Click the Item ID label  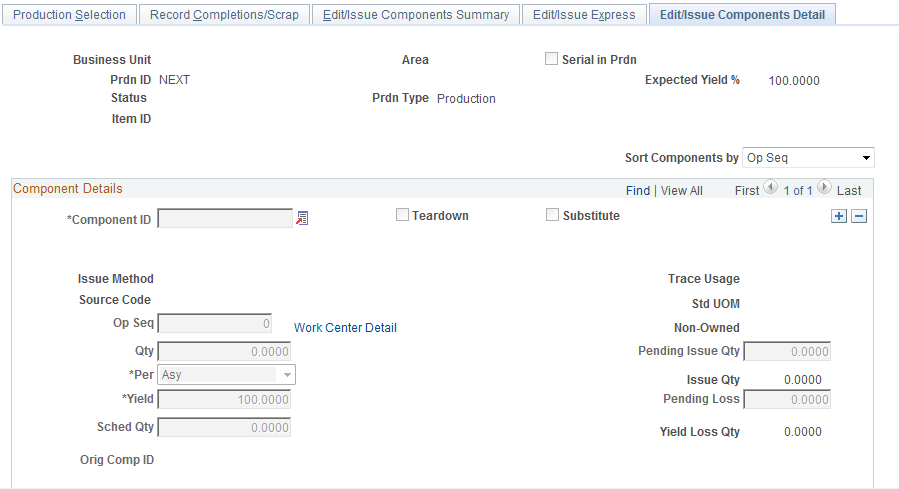click(x=131, y=119)
